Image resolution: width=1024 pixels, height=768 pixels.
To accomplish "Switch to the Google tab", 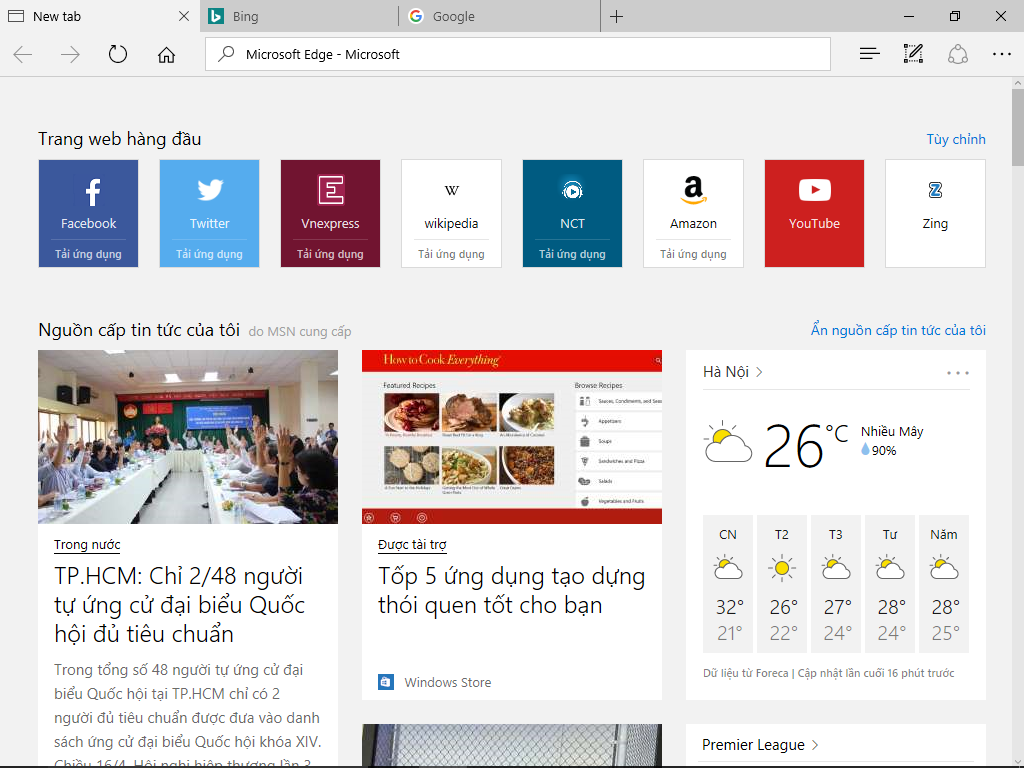I will point(500,16).
